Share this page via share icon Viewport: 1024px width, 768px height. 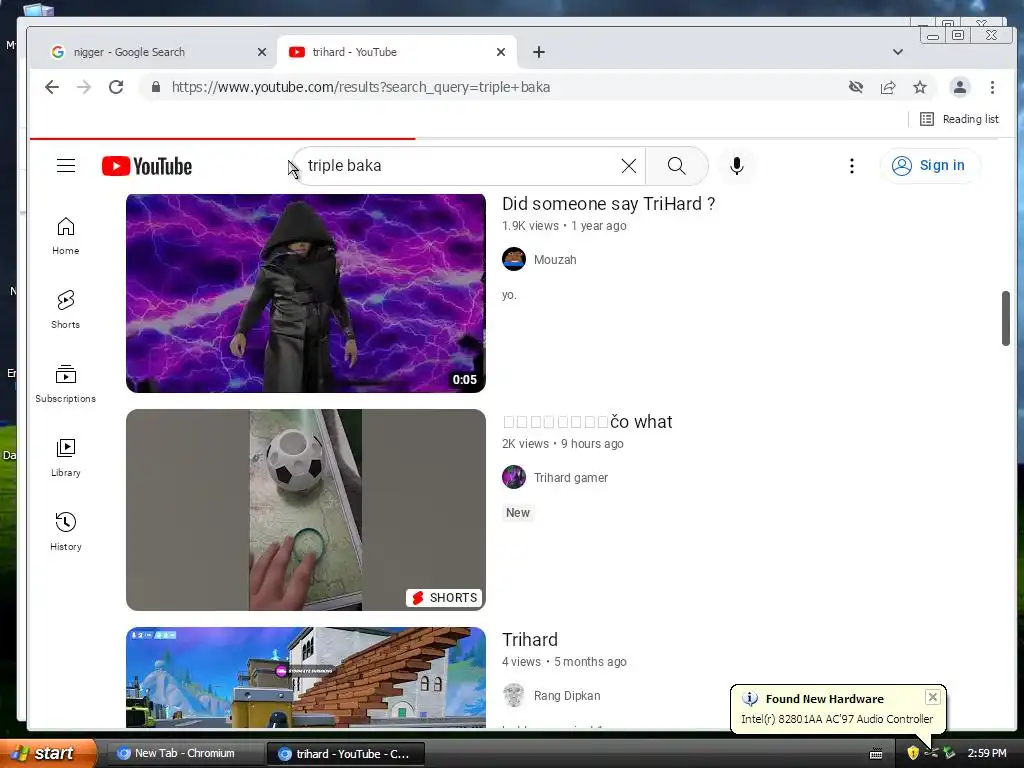(888, 87)
